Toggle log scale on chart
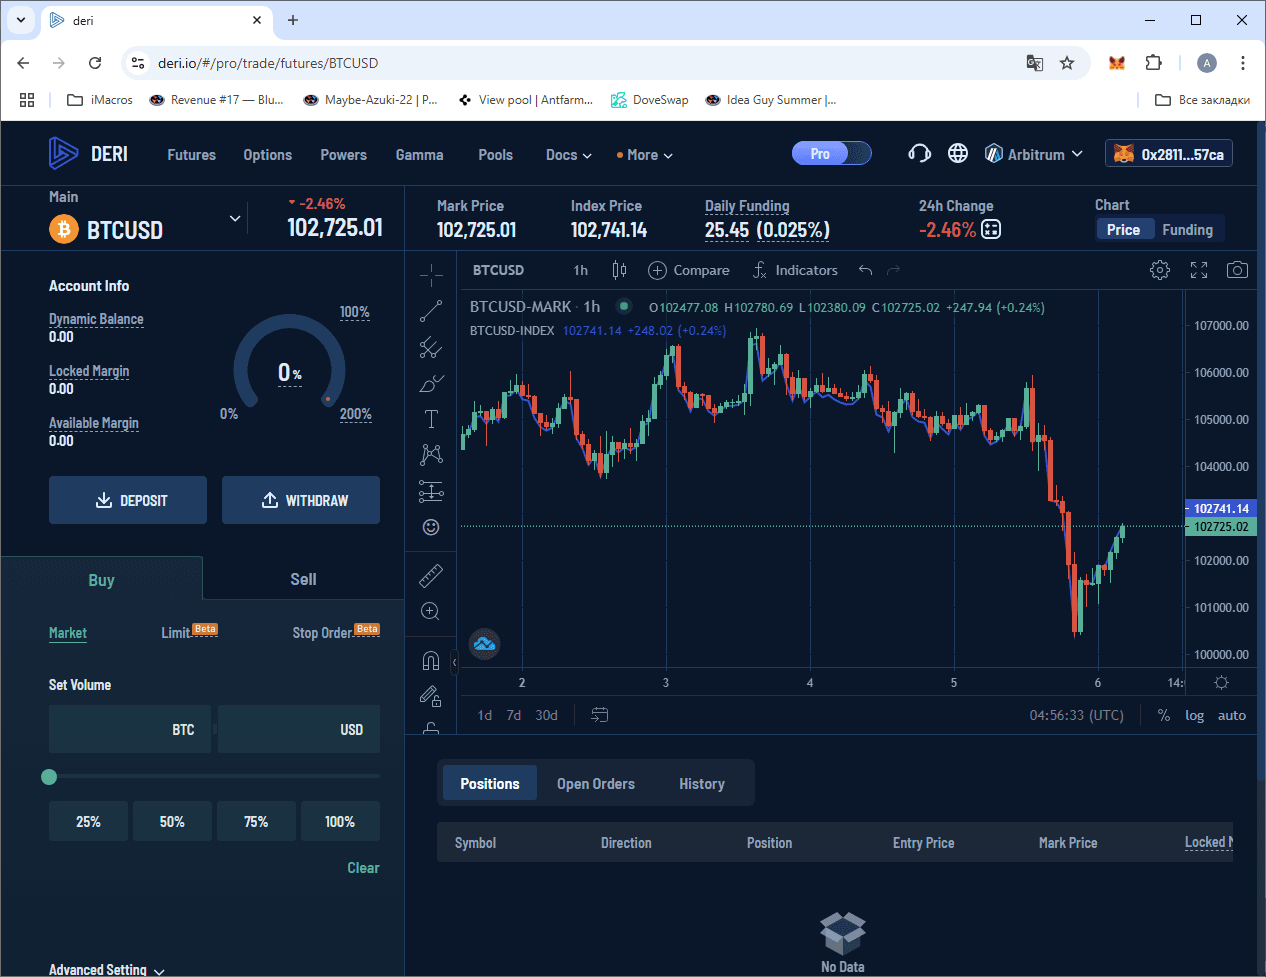The image size is (1266, 977). [1194, 715]
